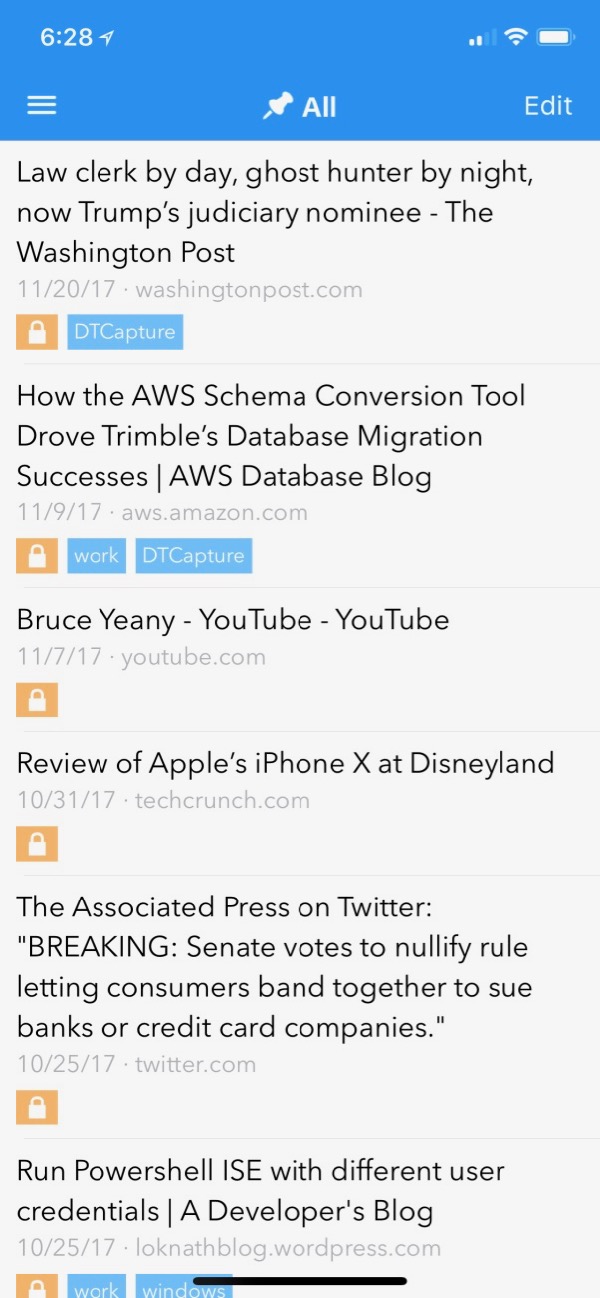The height and width of the screenshot is (1298, 600).
Task: Tap the lock icon under Powershell ISE bookmark
Action: click(37, 1286)
